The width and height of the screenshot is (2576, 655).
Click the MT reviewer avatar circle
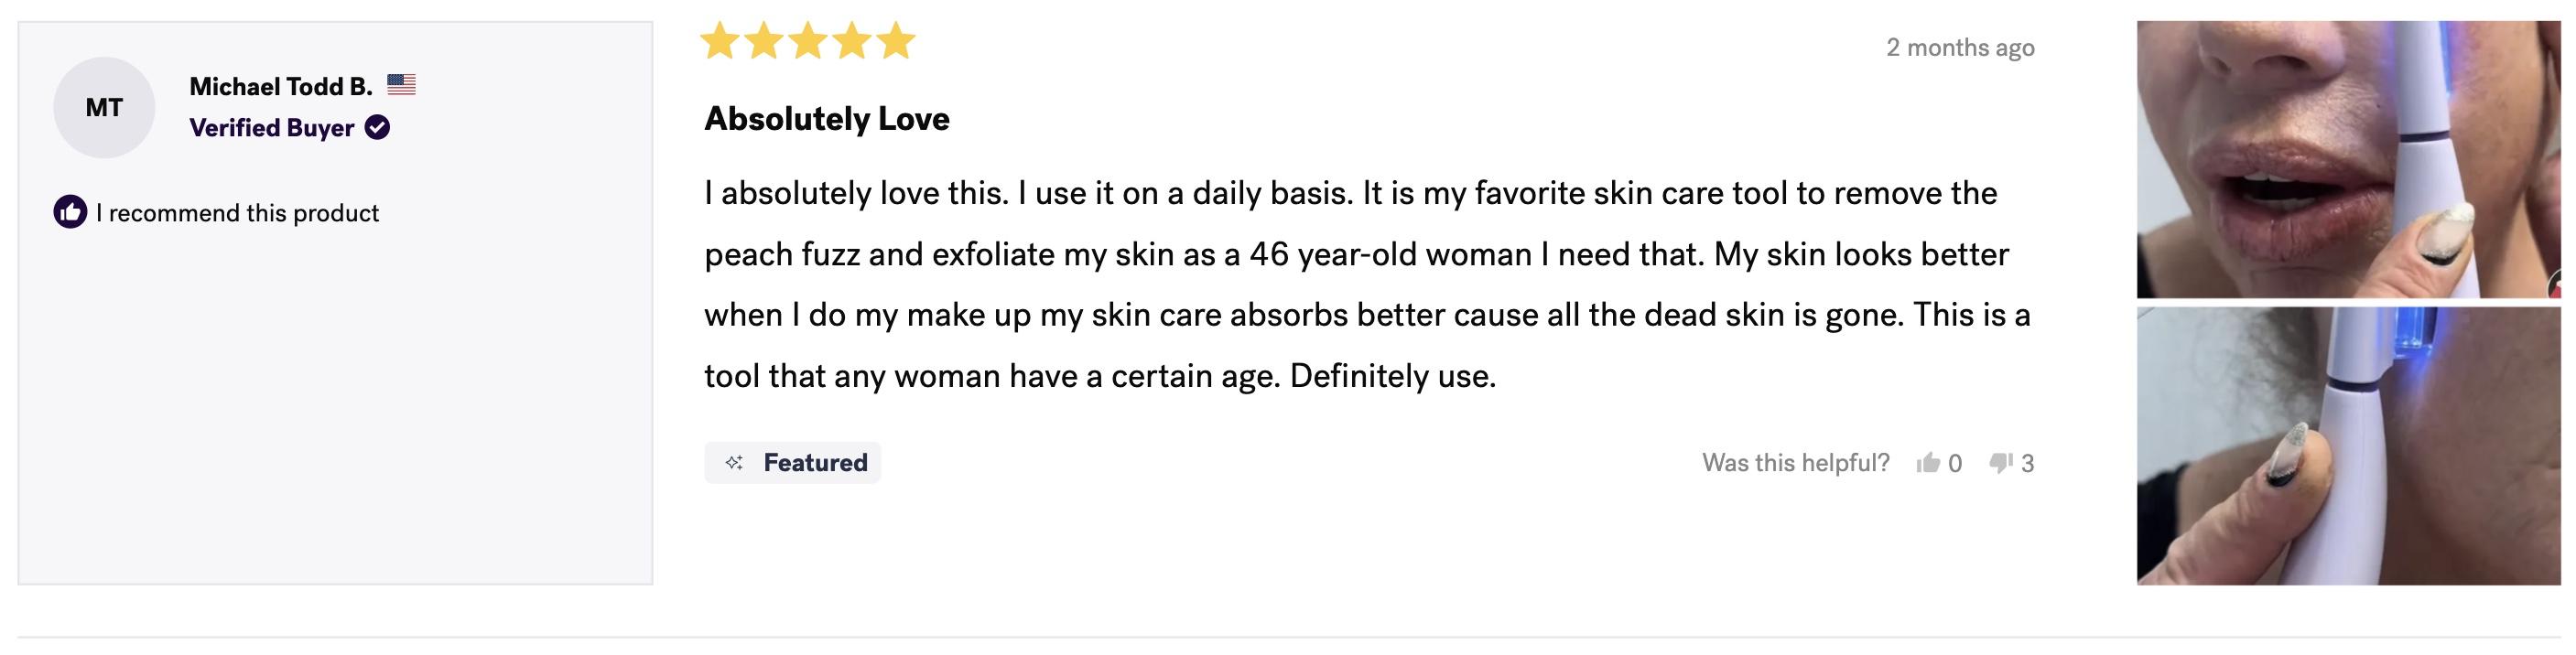pyautogui.click(x=104, y=108)
